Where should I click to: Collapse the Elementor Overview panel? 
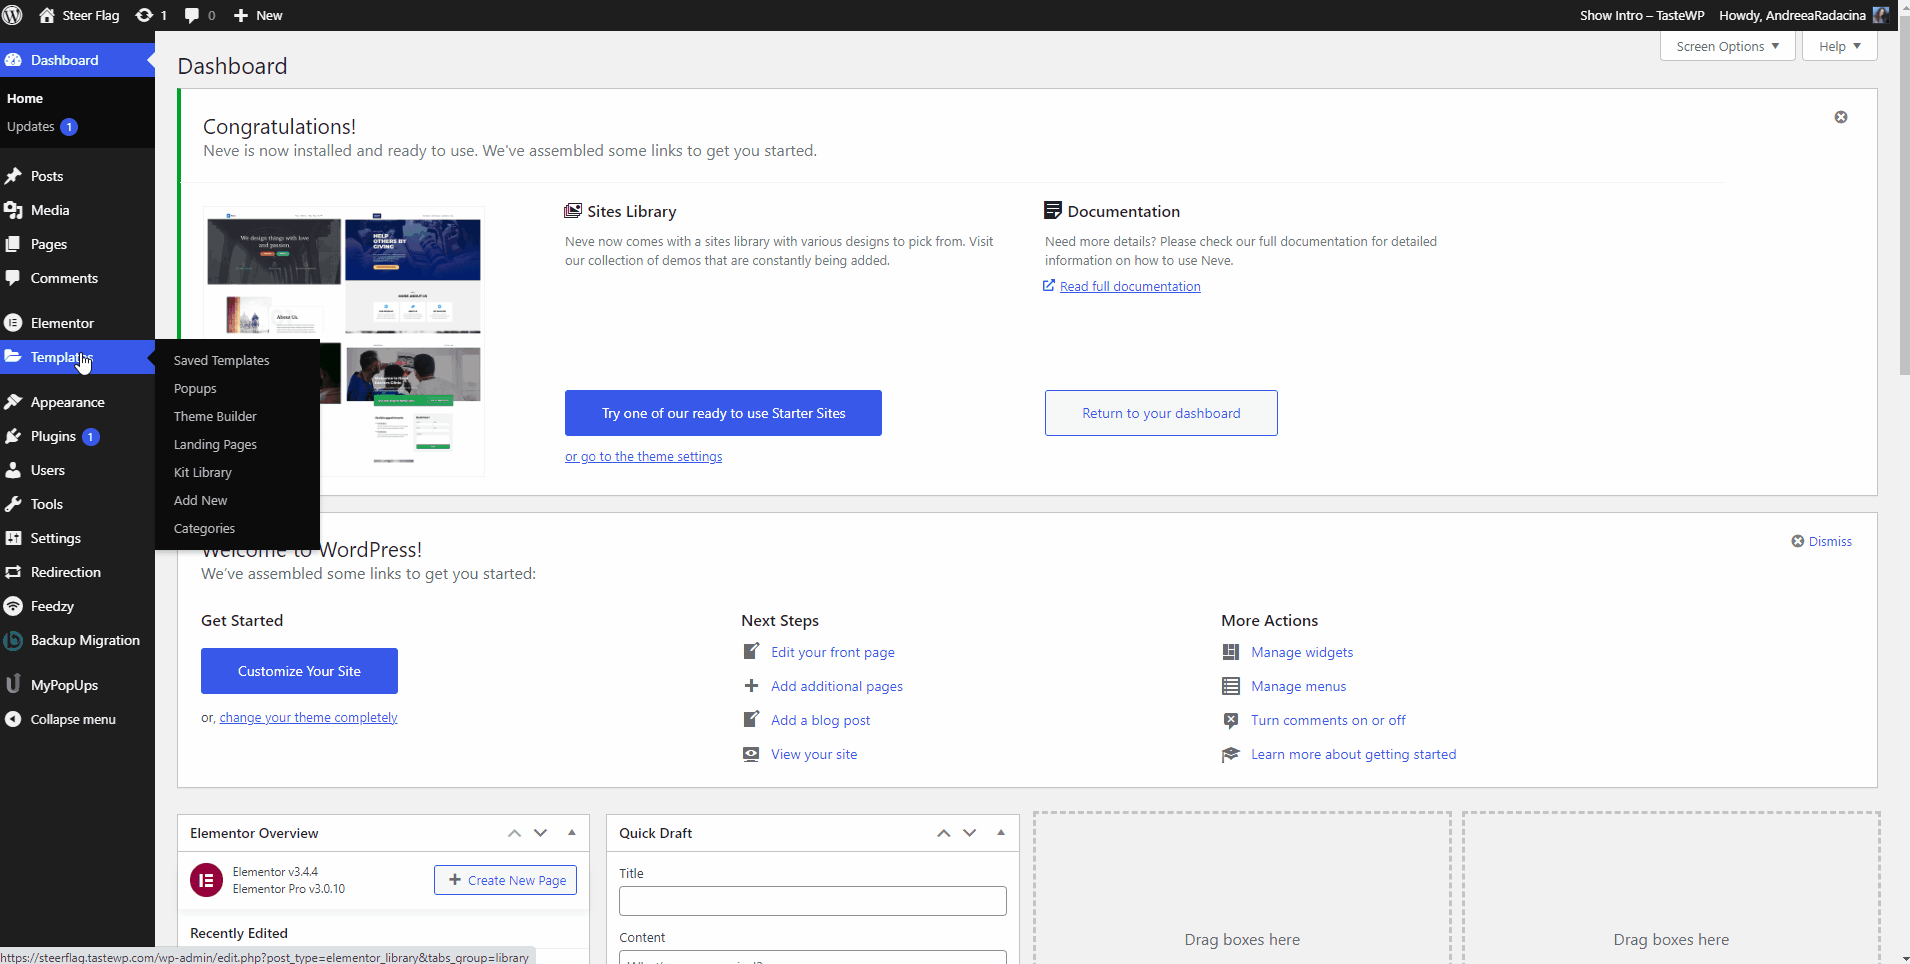coord(569,832)
